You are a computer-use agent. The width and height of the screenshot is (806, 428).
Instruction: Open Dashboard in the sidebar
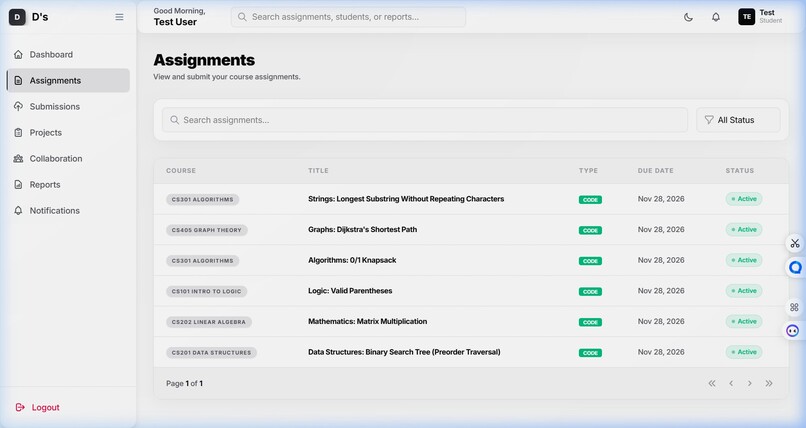point(68,54)
